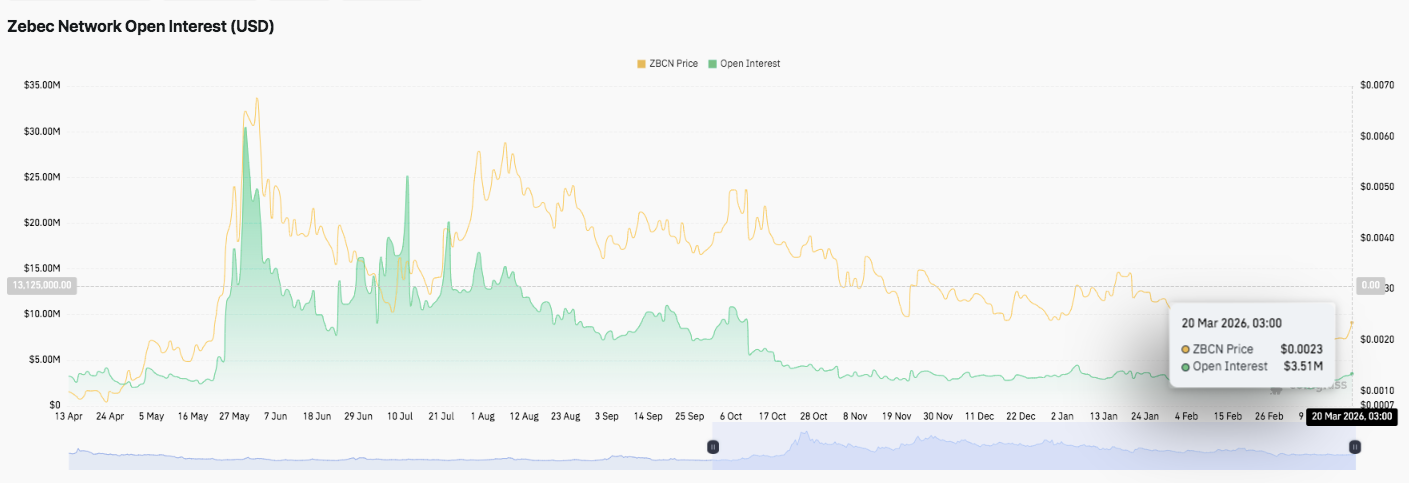The image size is (1409, 483).
Task: Click the yellow ZBCN Price legend swatch
Action: (640, 63)
